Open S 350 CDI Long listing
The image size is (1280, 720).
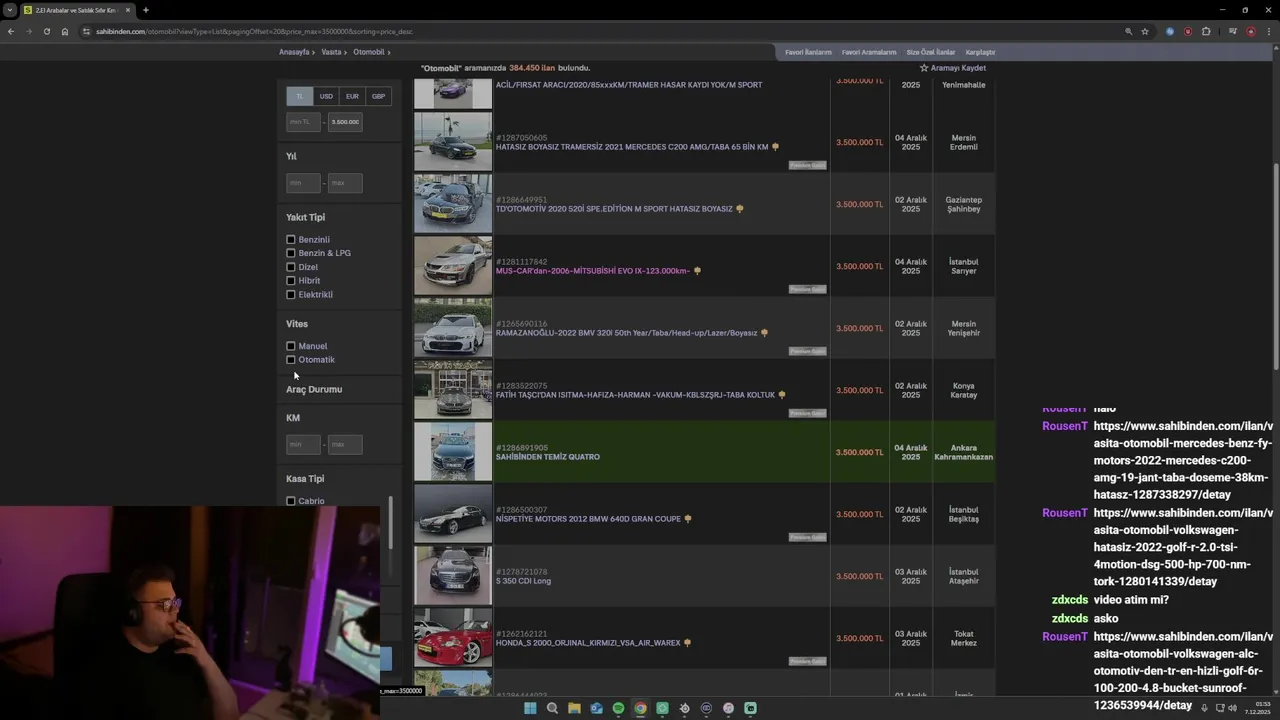click(523, 581)
